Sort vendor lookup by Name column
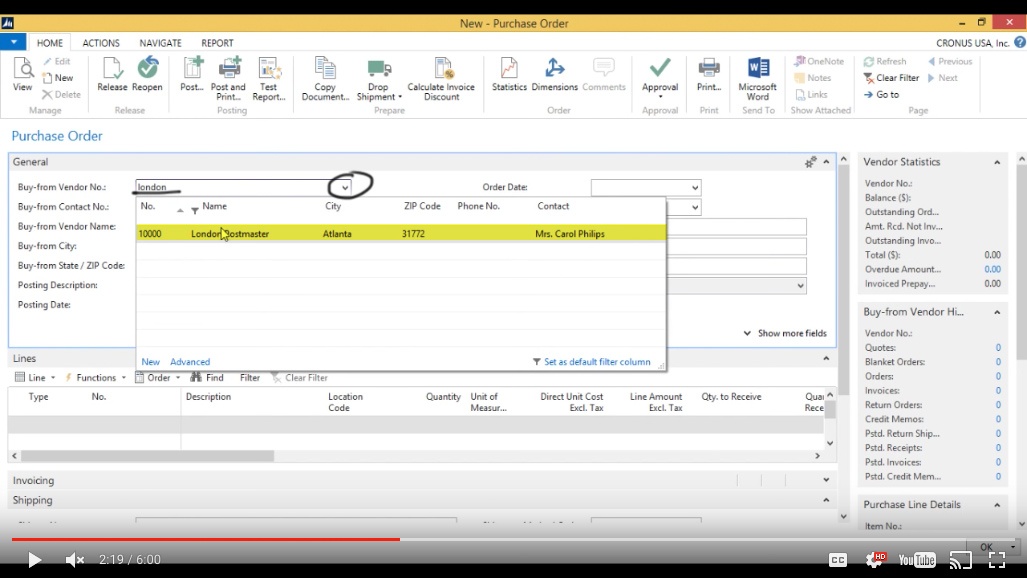Screen dimensions: 1027x578 click(x=214, y=206)
